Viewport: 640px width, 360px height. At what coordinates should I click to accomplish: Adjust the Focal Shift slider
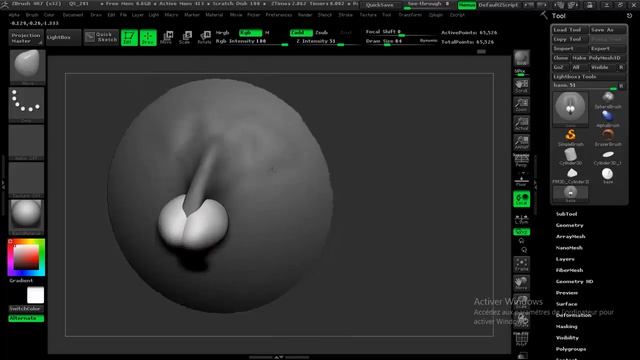(x=401, y=32)
